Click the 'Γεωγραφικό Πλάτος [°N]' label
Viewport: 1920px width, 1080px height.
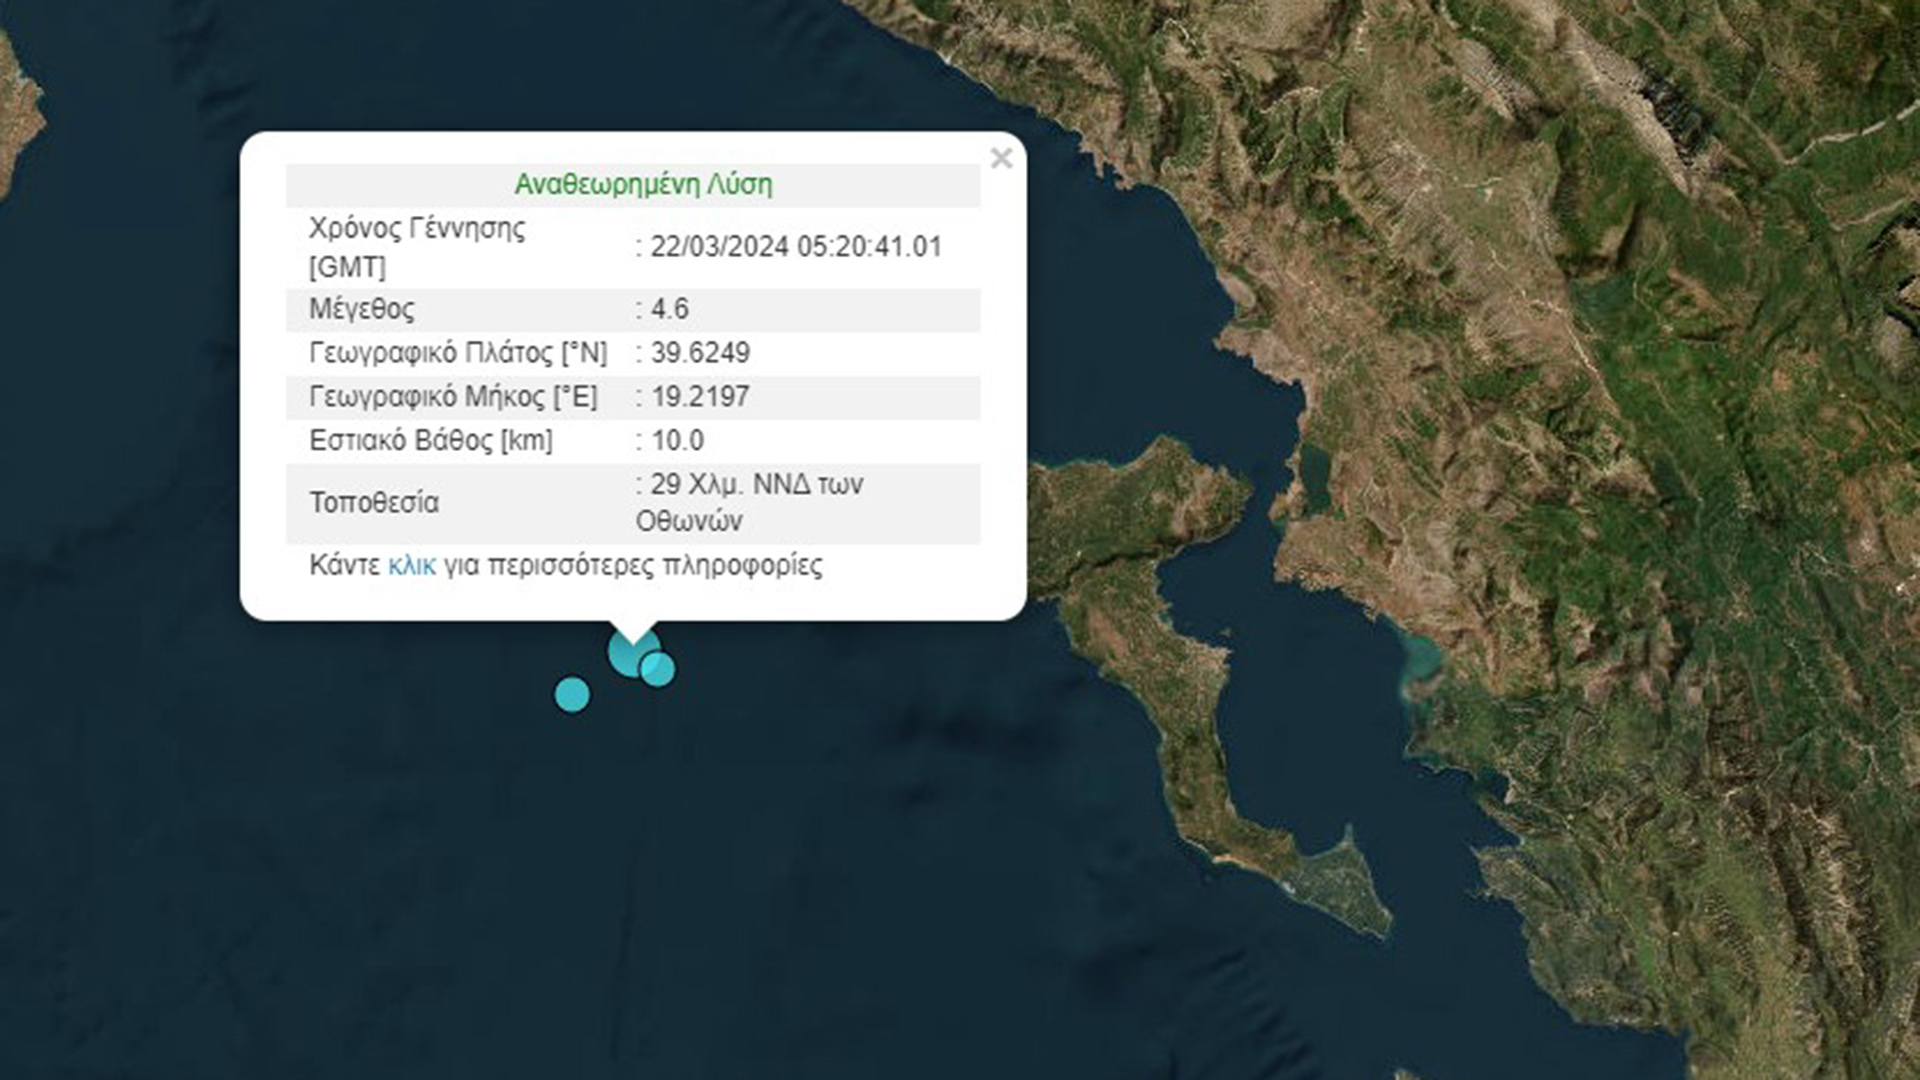click(458, 353)
